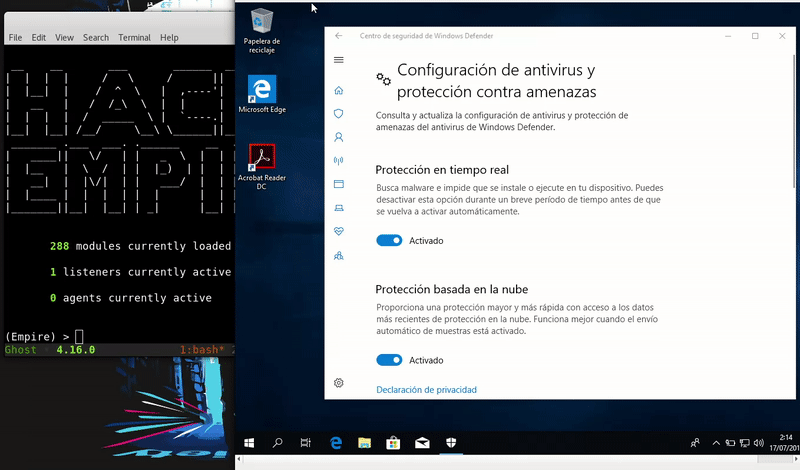Close the Windows Defender window

[x=782, y=36]
